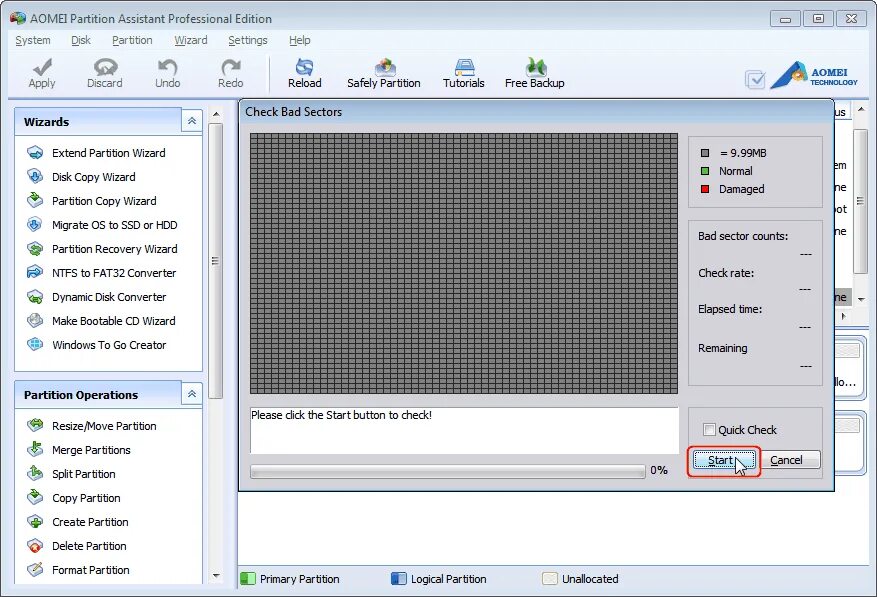Click the Apply toolbar icon
Screen dimensions: 877x597
click(42, 73)
